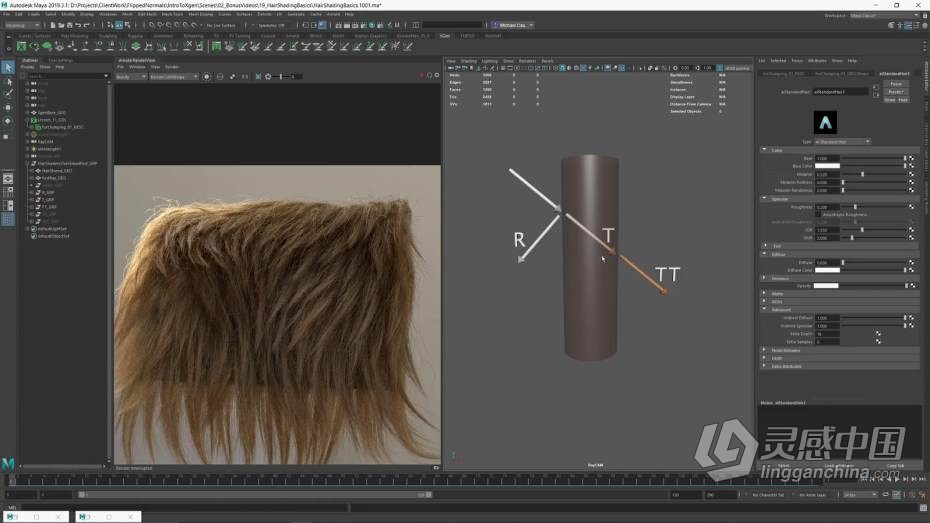Enable the Anisotropic Roughness checkbox
The width and height of the screenshot is (930, 523).
tap(819, 214)
